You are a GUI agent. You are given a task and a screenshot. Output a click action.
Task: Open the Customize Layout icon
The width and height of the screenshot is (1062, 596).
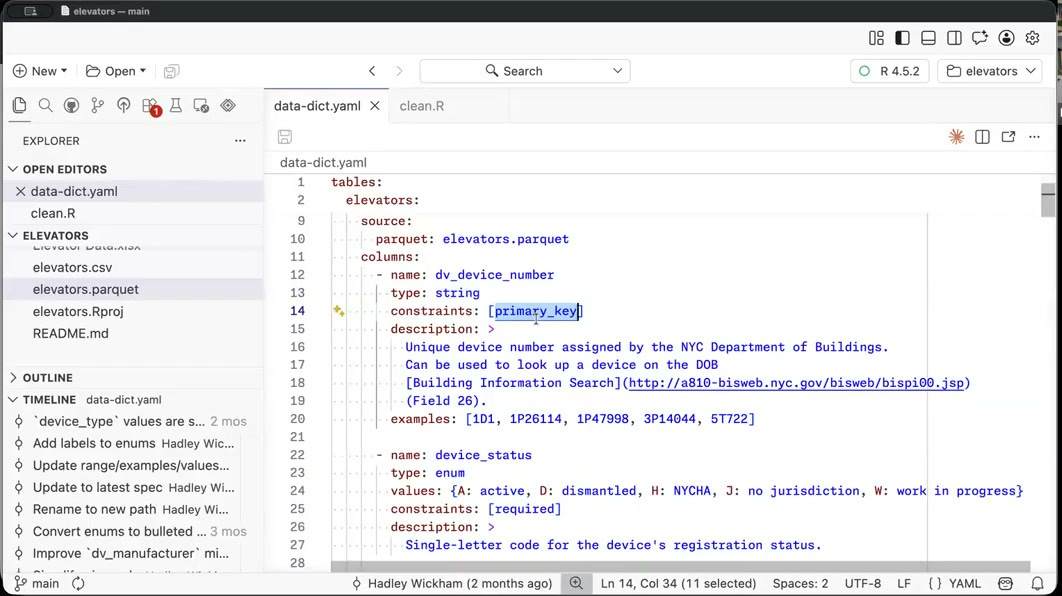coord(876,38)
